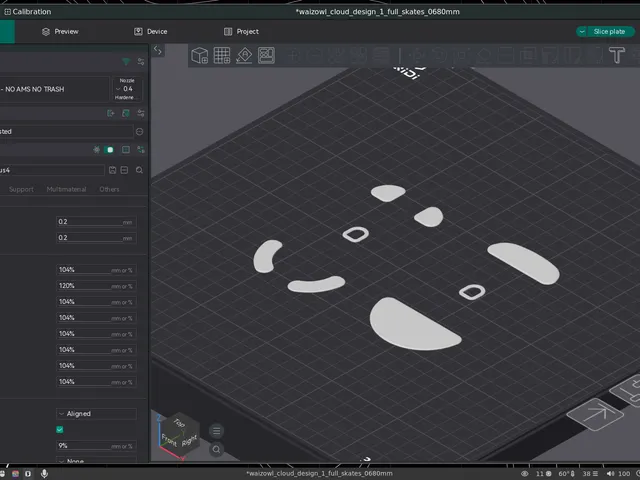Open the Multimaterial settings tab
This screenshot has width=640, height=480.
pyautogui.click(x=67, y=189)
